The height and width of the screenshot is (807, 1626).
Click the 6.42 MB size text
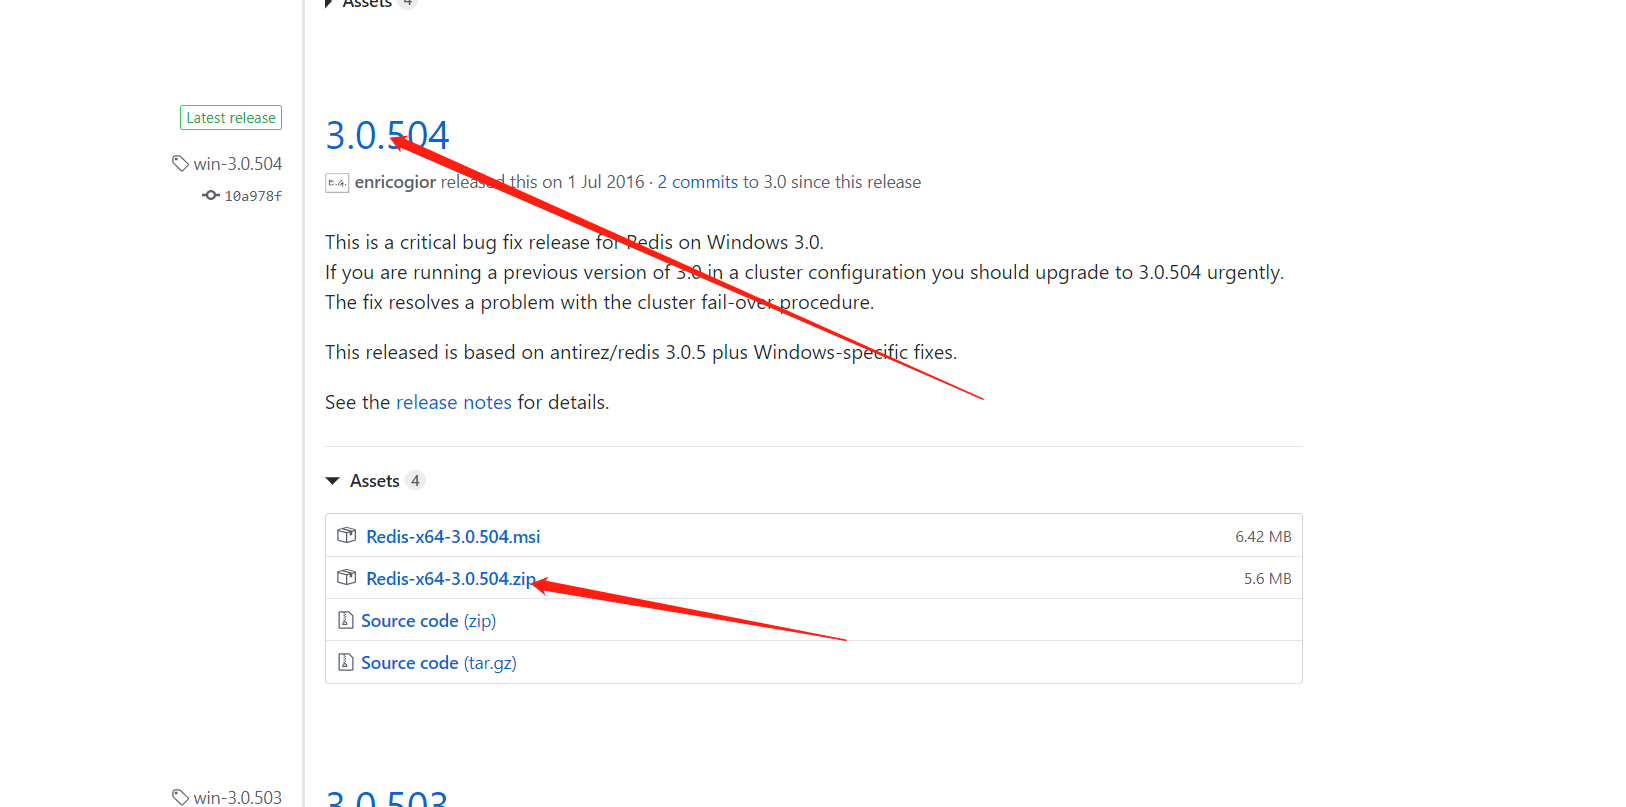pos(1263,537)
